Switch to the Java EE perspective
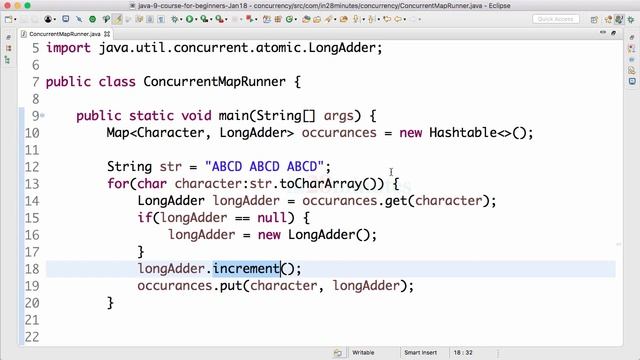This screenshot has height=360, width=640. click(609, 20)
